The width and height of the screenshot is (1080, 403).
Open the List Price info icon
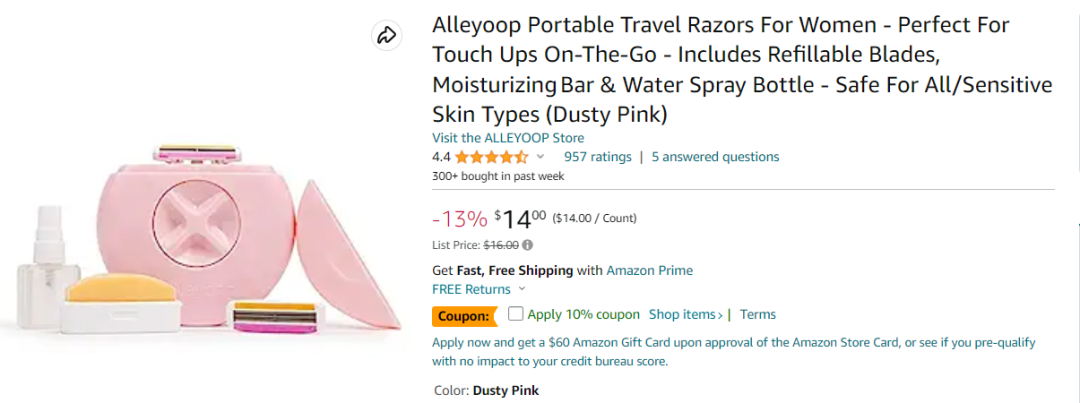(x=527, y=244)
